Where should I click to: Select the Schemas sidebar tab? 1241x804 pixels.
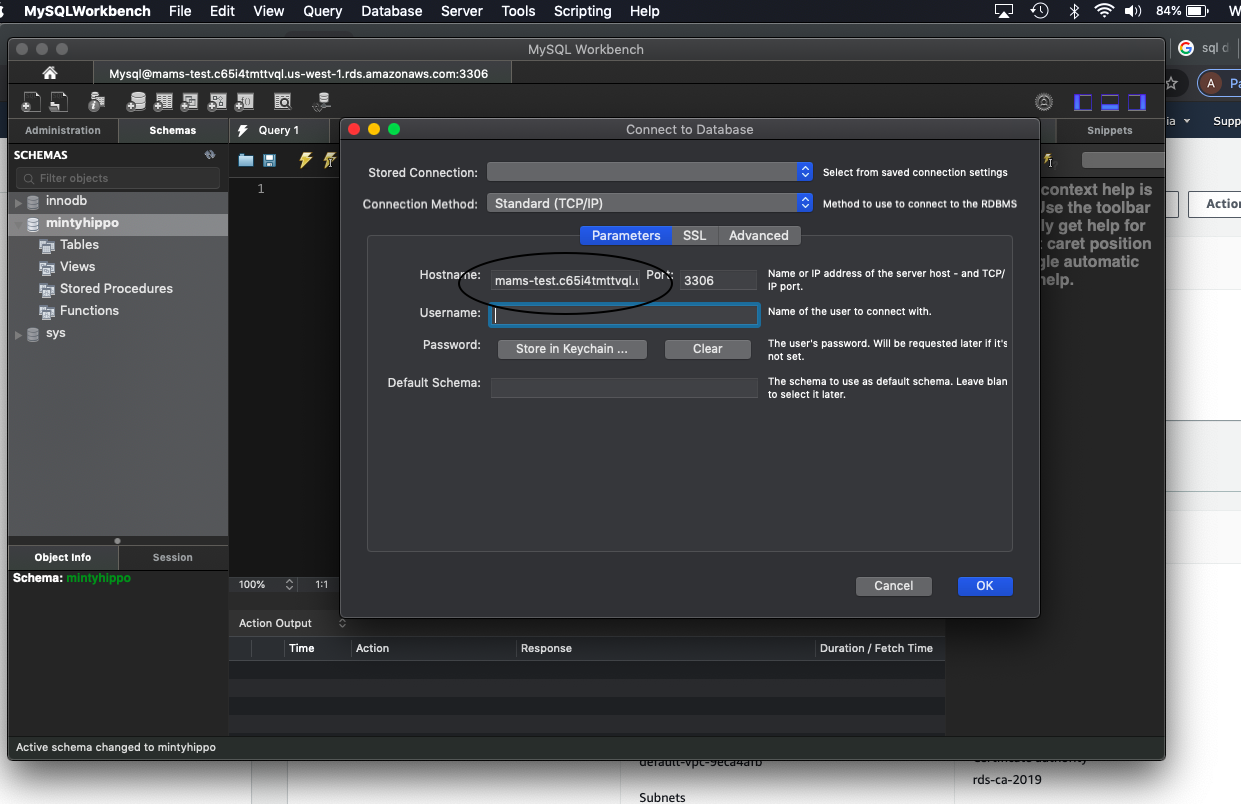click(173, 130)
